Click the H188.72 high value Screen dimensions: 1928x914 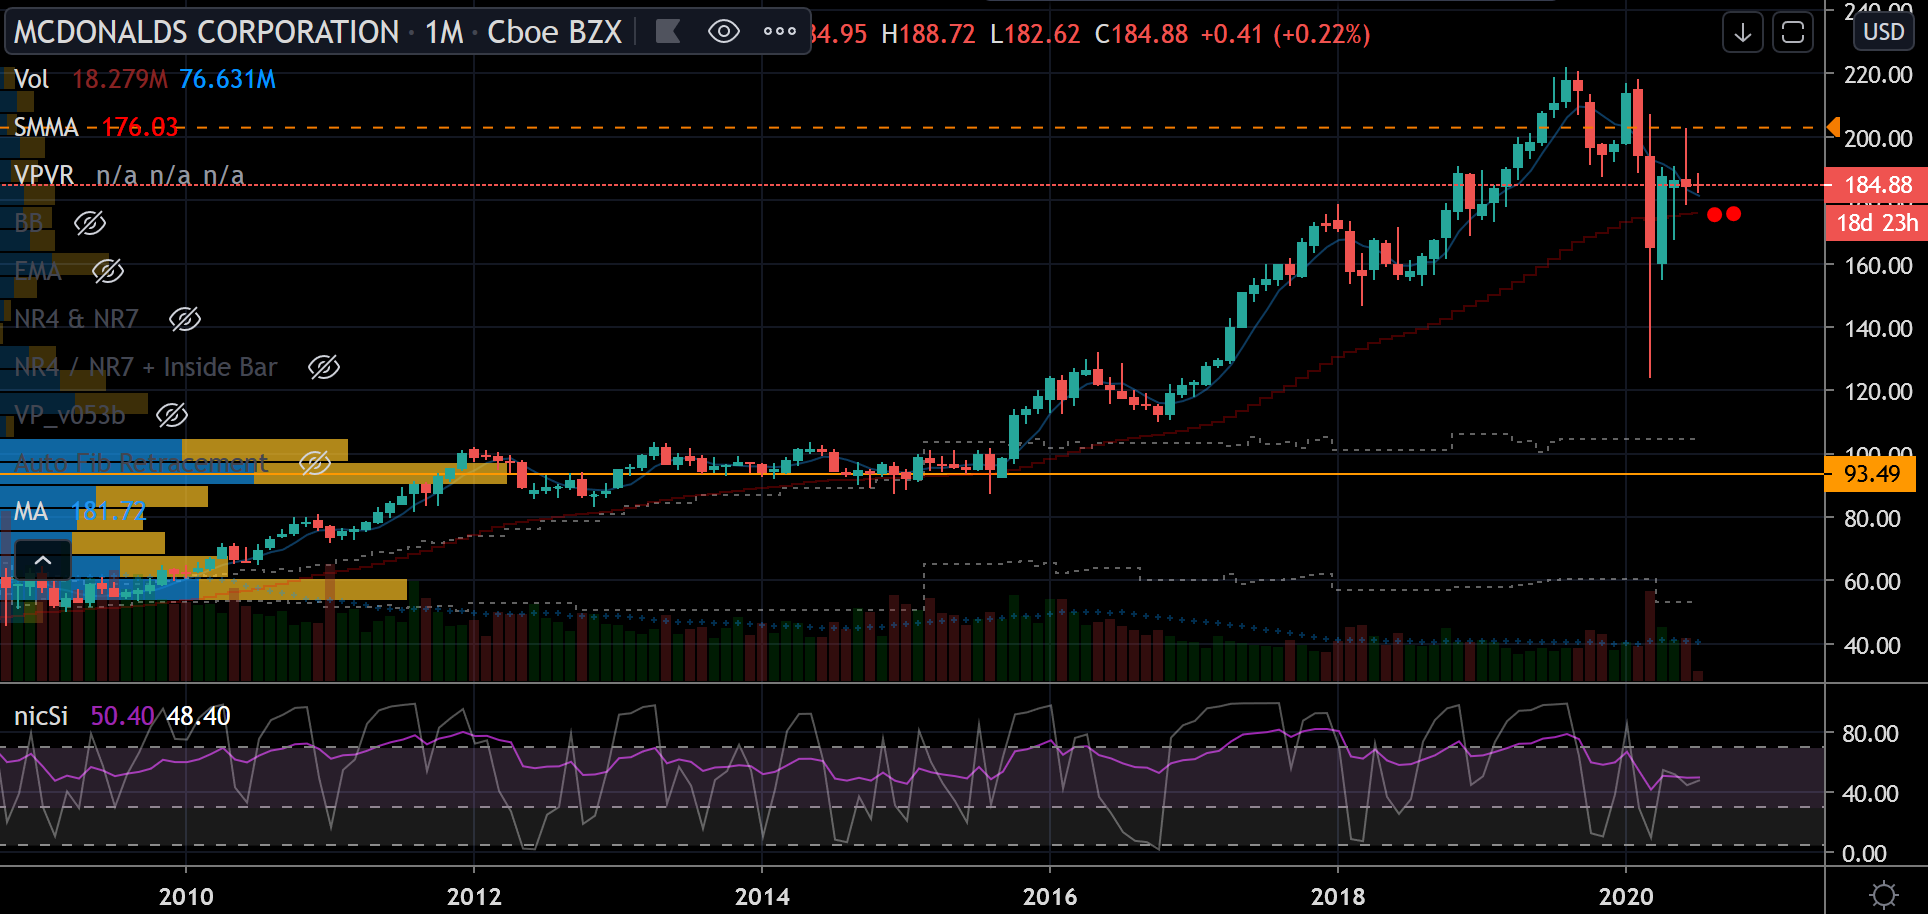pyautogui.click(x=928, y=34)
